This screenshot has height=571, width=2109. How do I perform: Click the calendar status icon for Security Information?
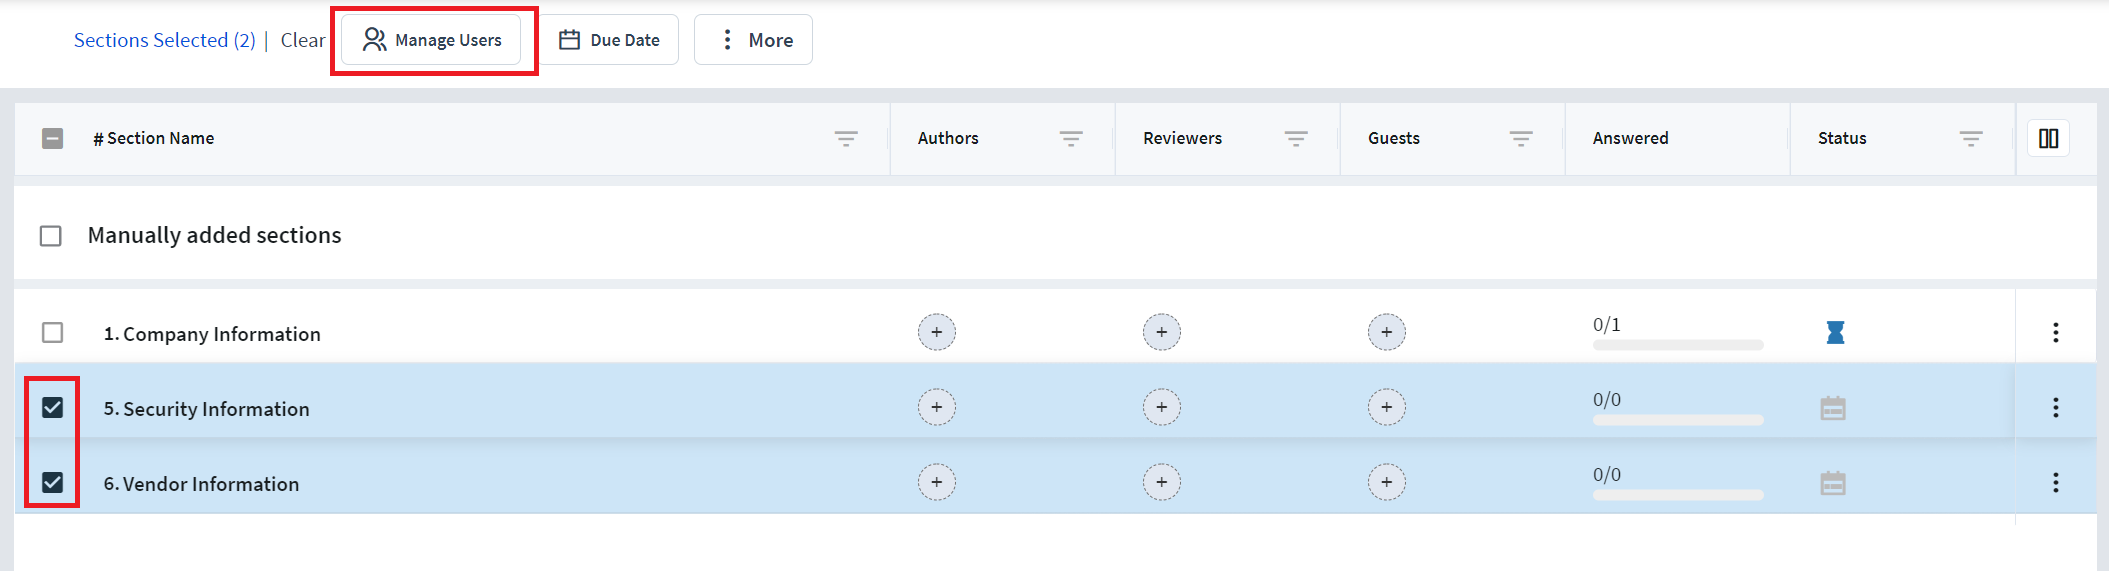click(x=1833, y=408)
